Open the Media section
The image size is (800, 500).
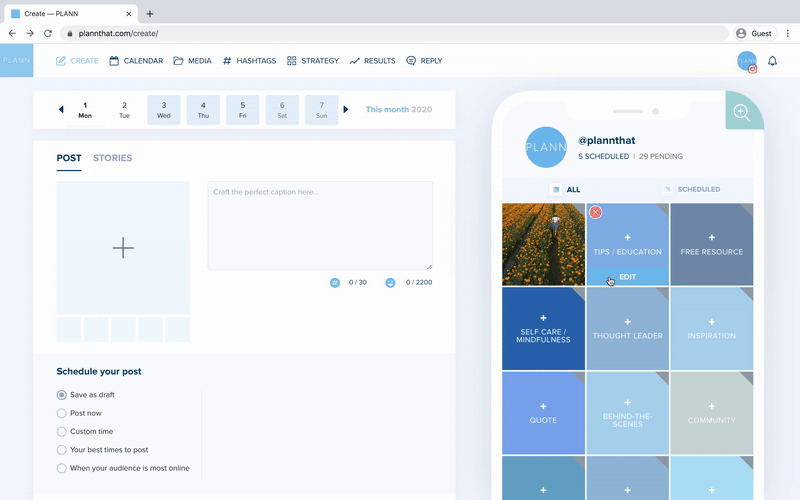[x=192, y=61]
